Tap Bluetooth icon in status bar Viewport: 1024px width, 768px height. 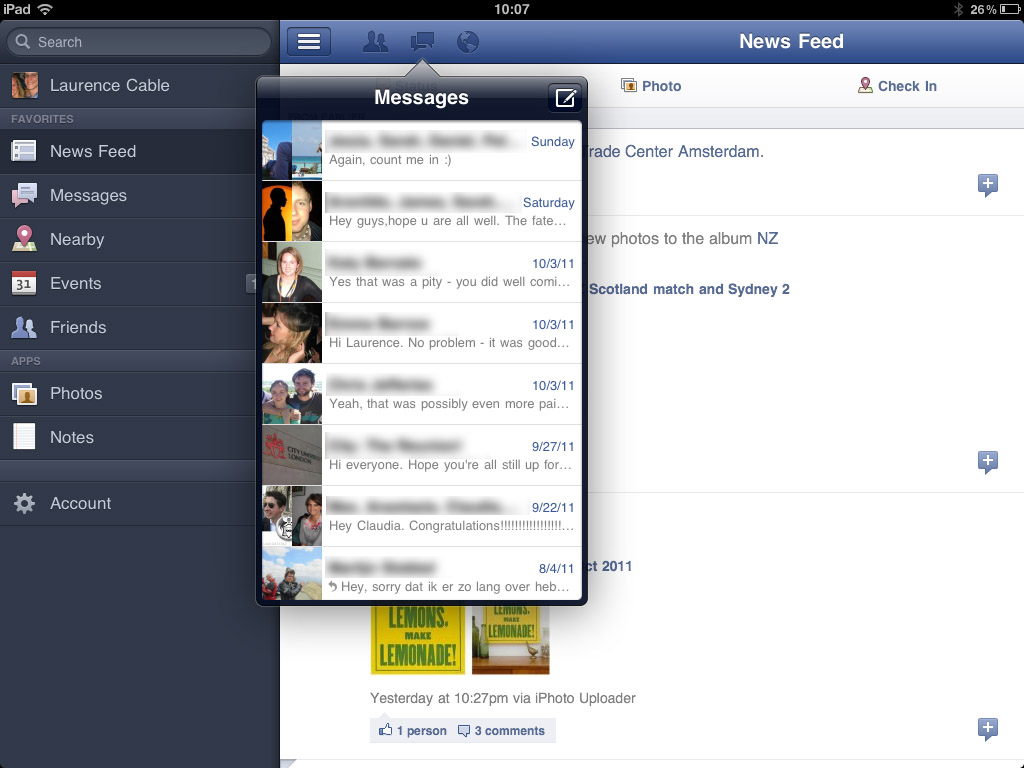pyautogui.click(x=958, y=9)
